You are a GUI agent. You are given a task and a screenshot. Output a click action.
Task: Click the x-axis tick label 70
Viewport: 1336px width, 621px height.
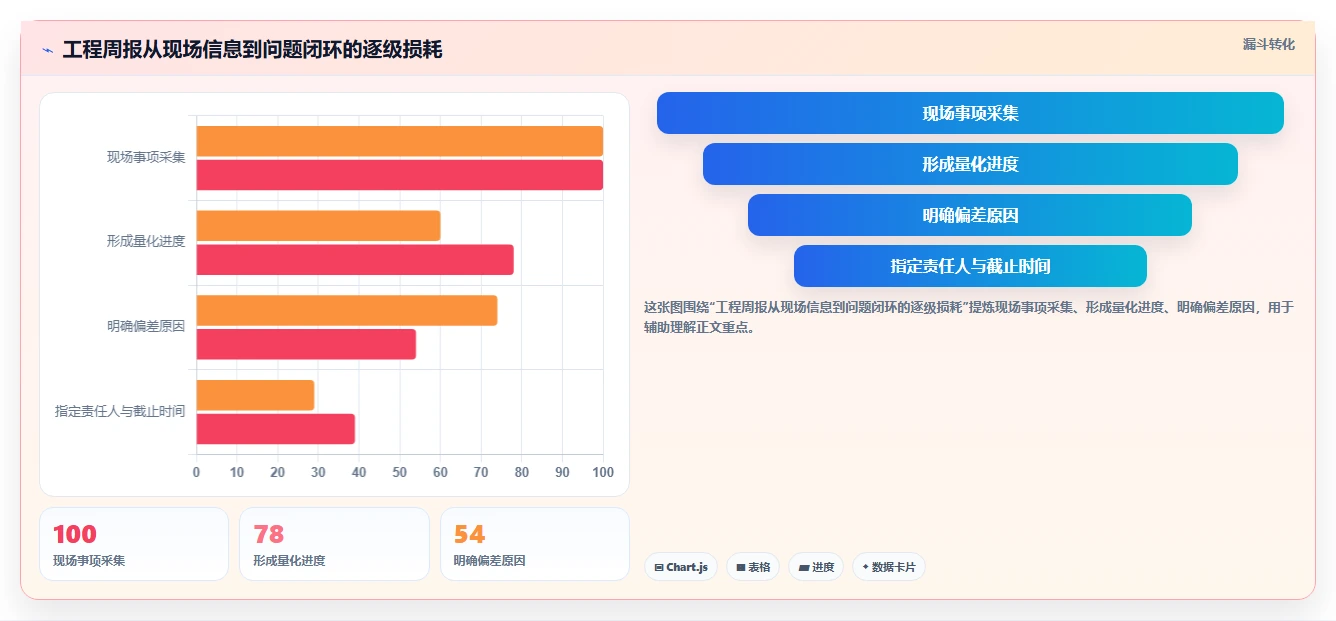click(481, 472)
